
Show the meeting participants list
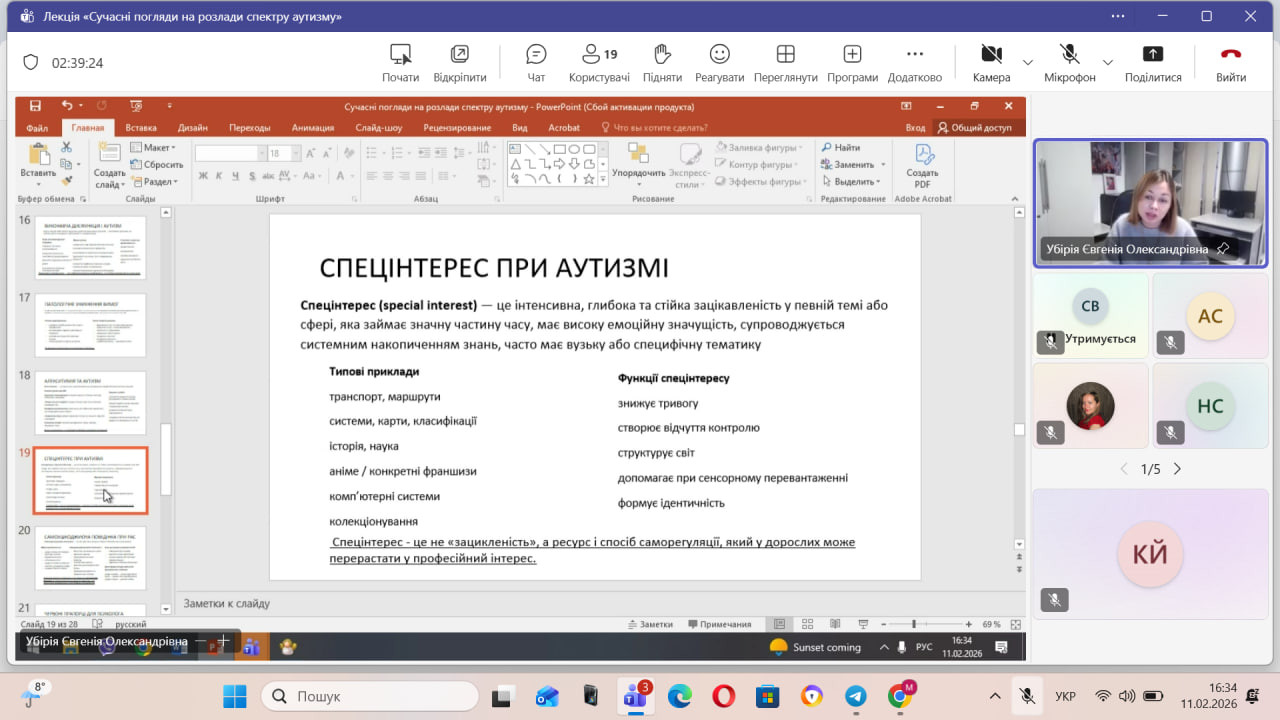599,62
